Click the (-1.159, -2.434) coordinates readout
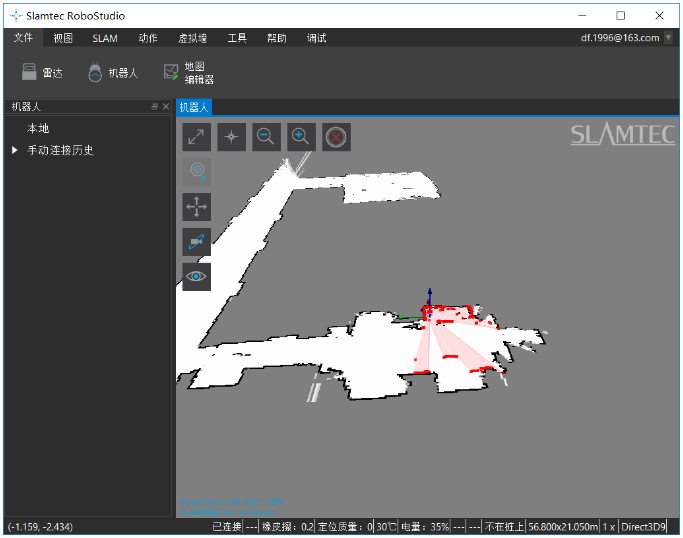The width and height of the screenshot is (683, 538). (x=40, y=527)
